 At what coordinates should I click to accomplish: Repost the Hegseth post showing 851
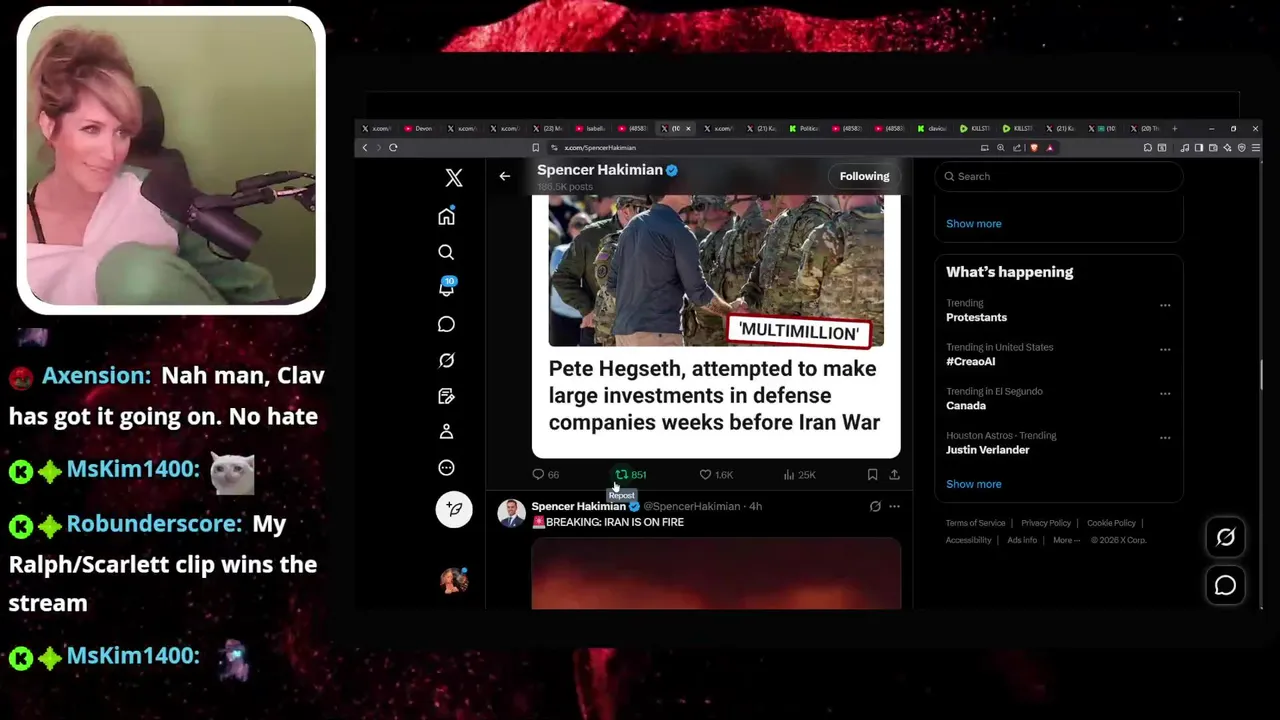(x=630, y=475)
